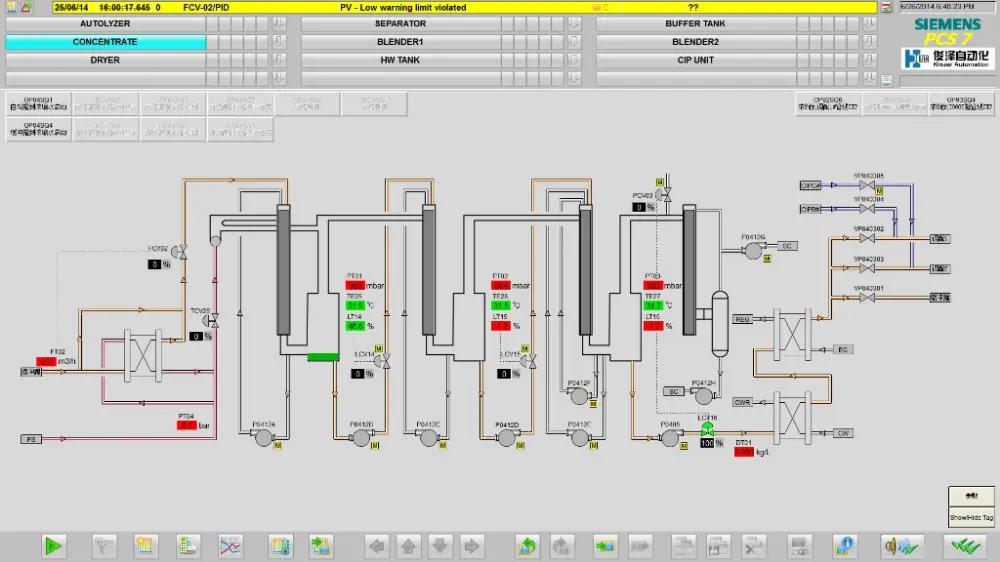Open pump P0412A faceplate symbol

coord(263,438)
